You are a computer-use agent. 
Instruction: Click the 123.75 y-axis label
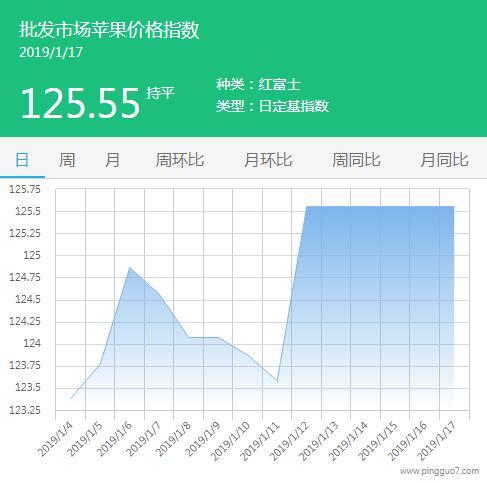coord(25,365)
